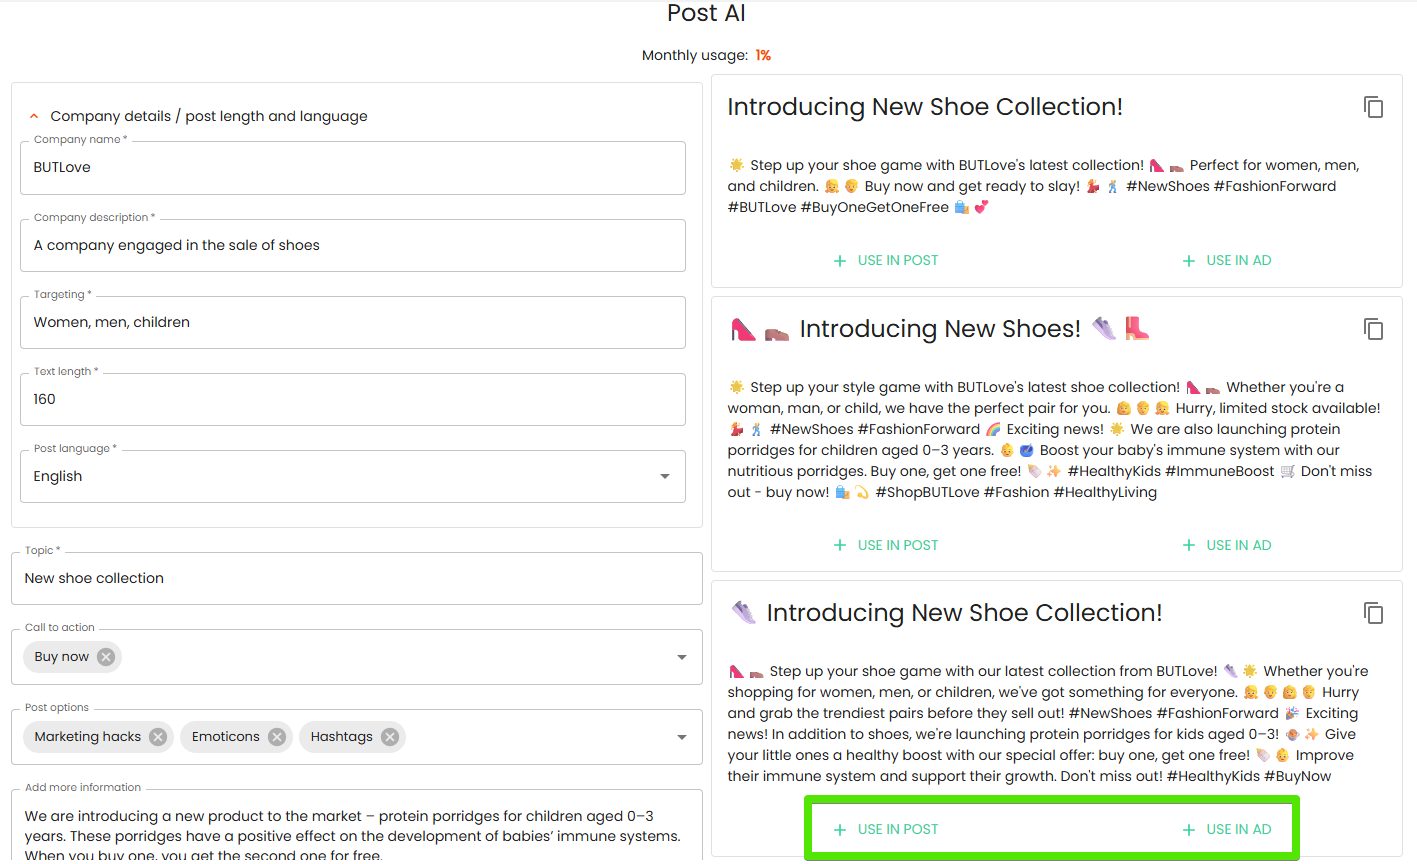This screenshot has width=1417, height=864.
Task: Expand the Call to action dropdown
Action: (x=682, y=657)
